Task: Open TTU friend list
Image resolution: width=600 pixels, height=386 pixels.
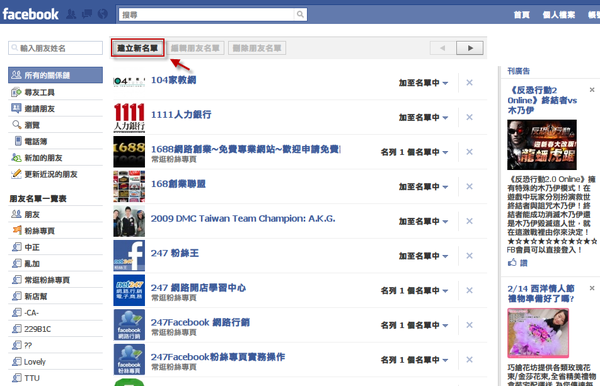Action: click(x=55, y=378)
